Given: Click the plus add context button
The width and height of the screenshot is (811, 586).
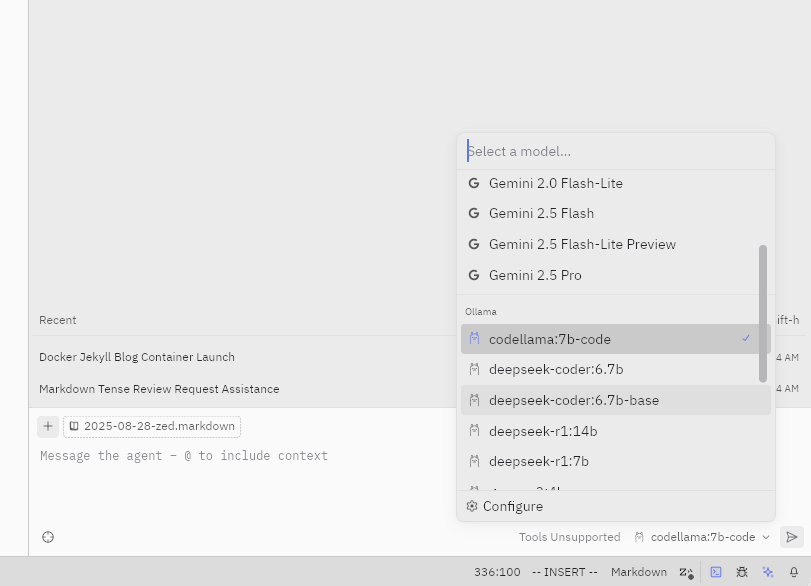Looking at the screenshot, I should point(48,427).
